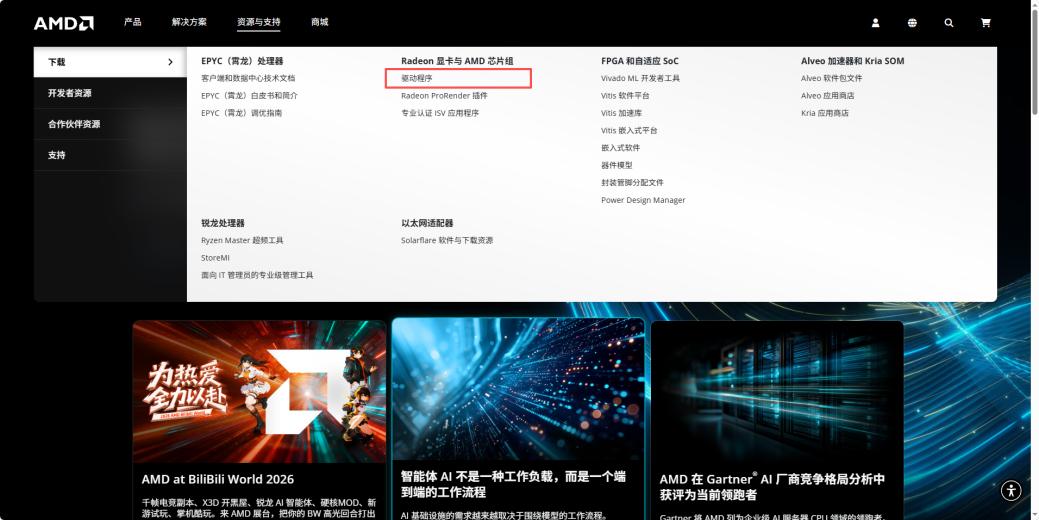The width and height of the screenshot is (1039, 520).
Task: Open 器件模型 link
Action: click(x=617, y=165)
